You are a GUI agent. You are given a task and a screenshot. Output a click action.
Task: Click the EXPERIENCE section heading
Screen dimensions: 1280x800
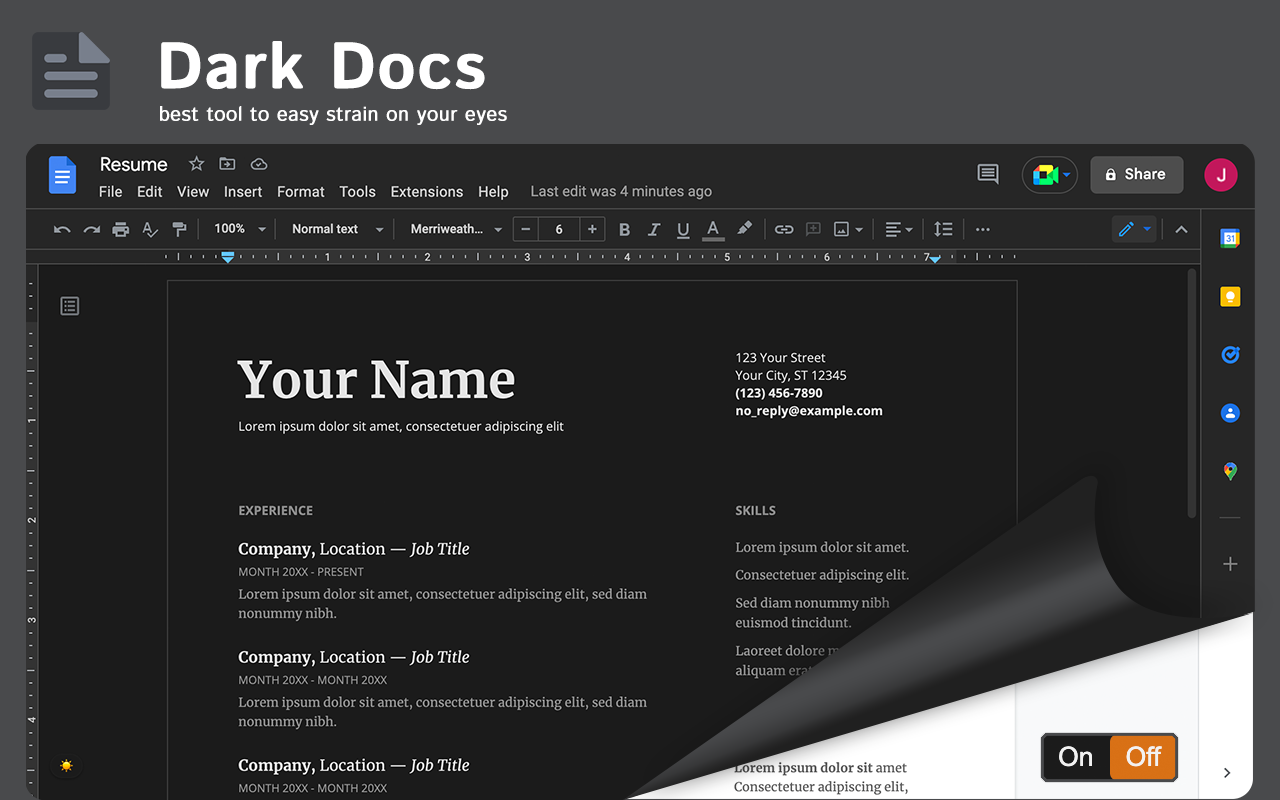click(x=275, y=511)
